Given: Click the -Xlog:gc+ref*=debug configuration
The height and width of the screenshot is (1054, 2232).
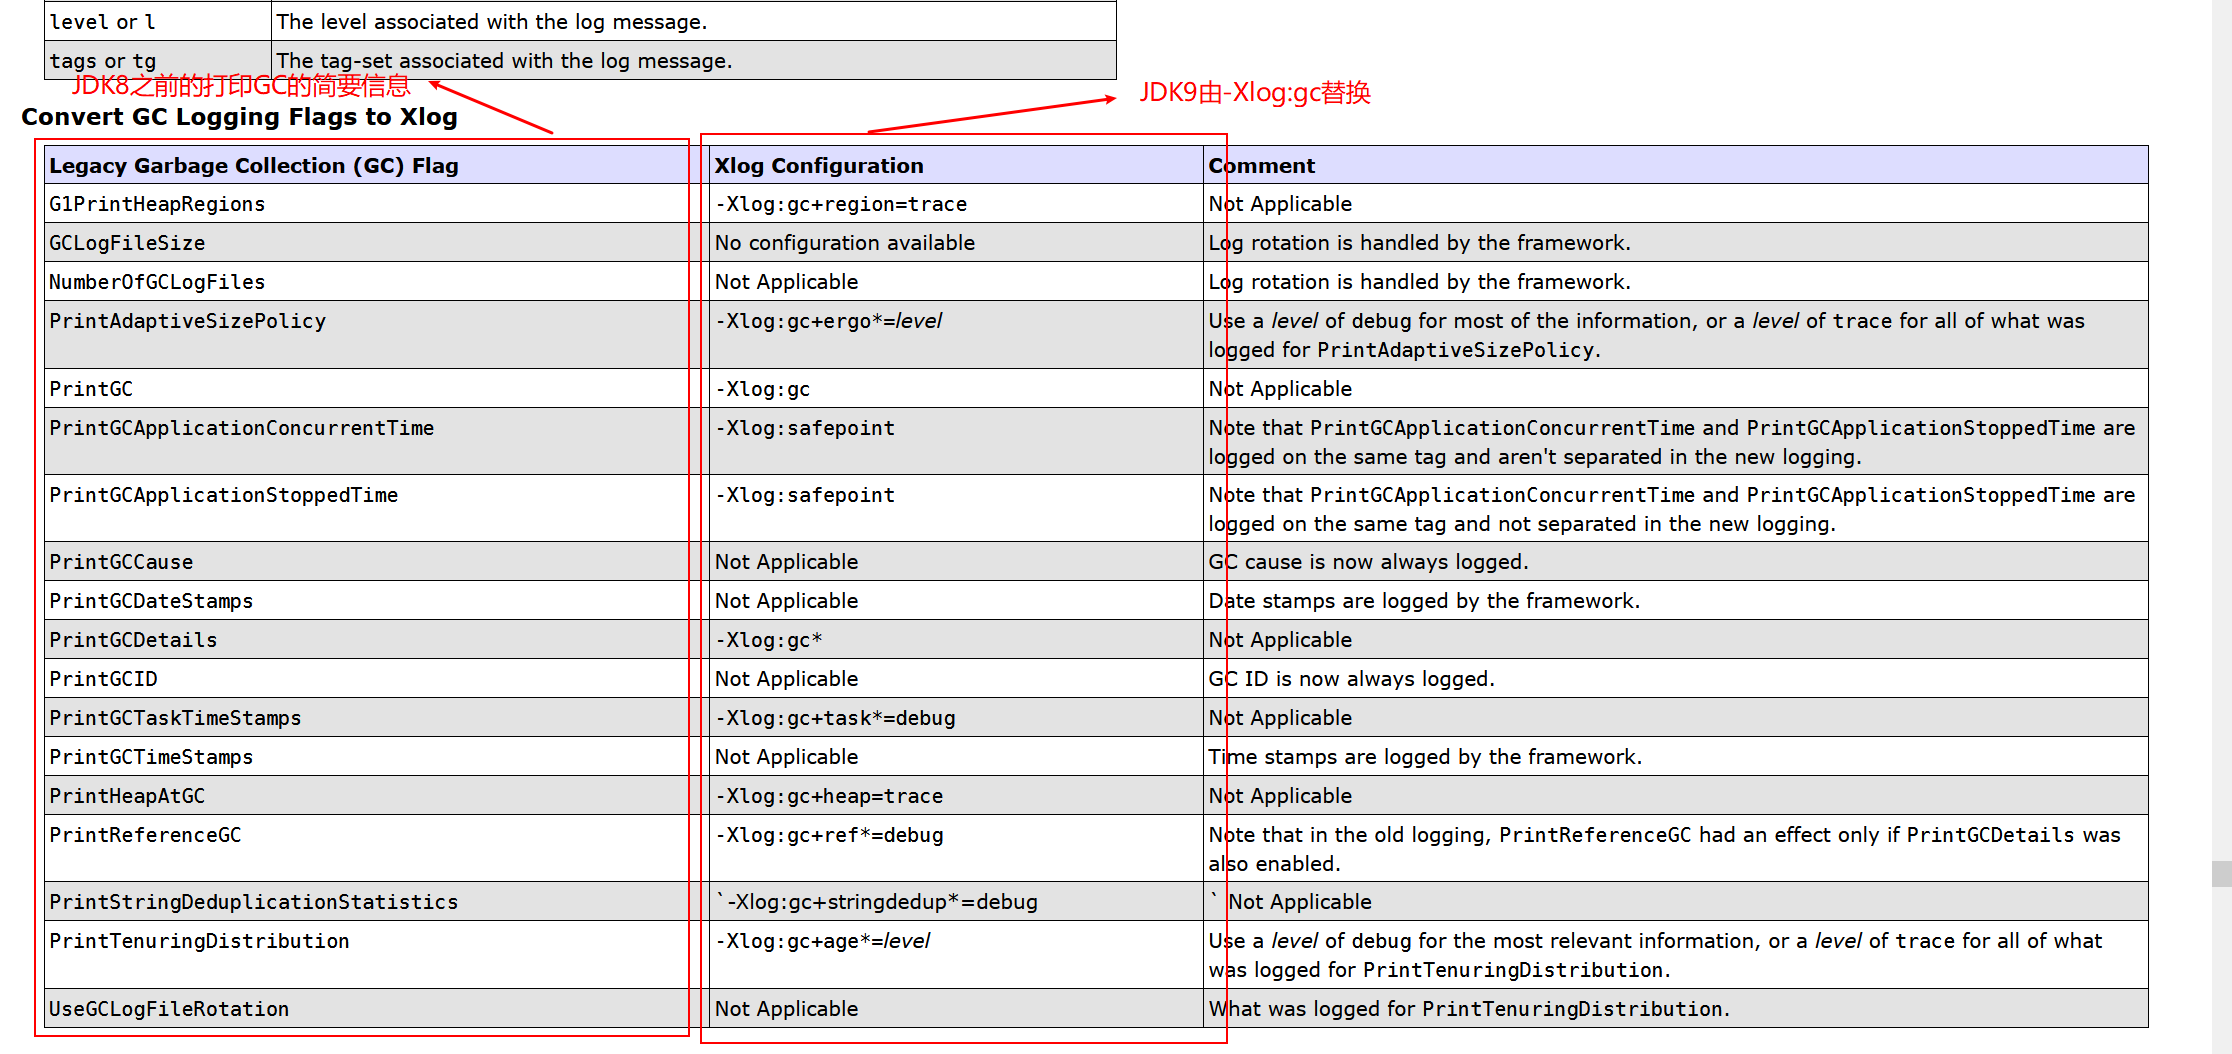Looking at the screenshot, I should click(829, 835).
